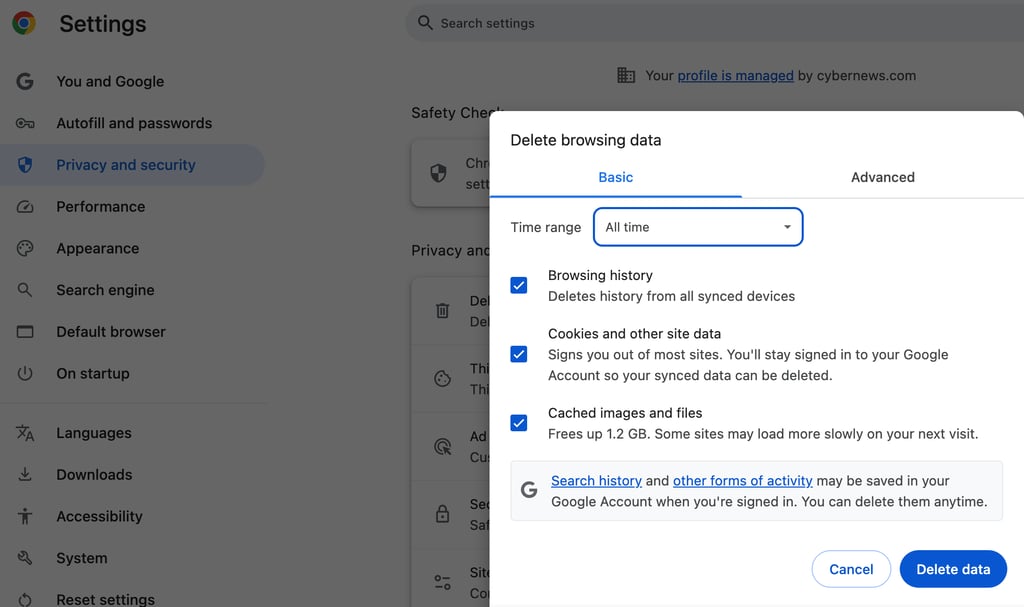Viewport: 1024px width, 607px height.
Task: Open the Time range dropdown
Action: coord(697,227)
